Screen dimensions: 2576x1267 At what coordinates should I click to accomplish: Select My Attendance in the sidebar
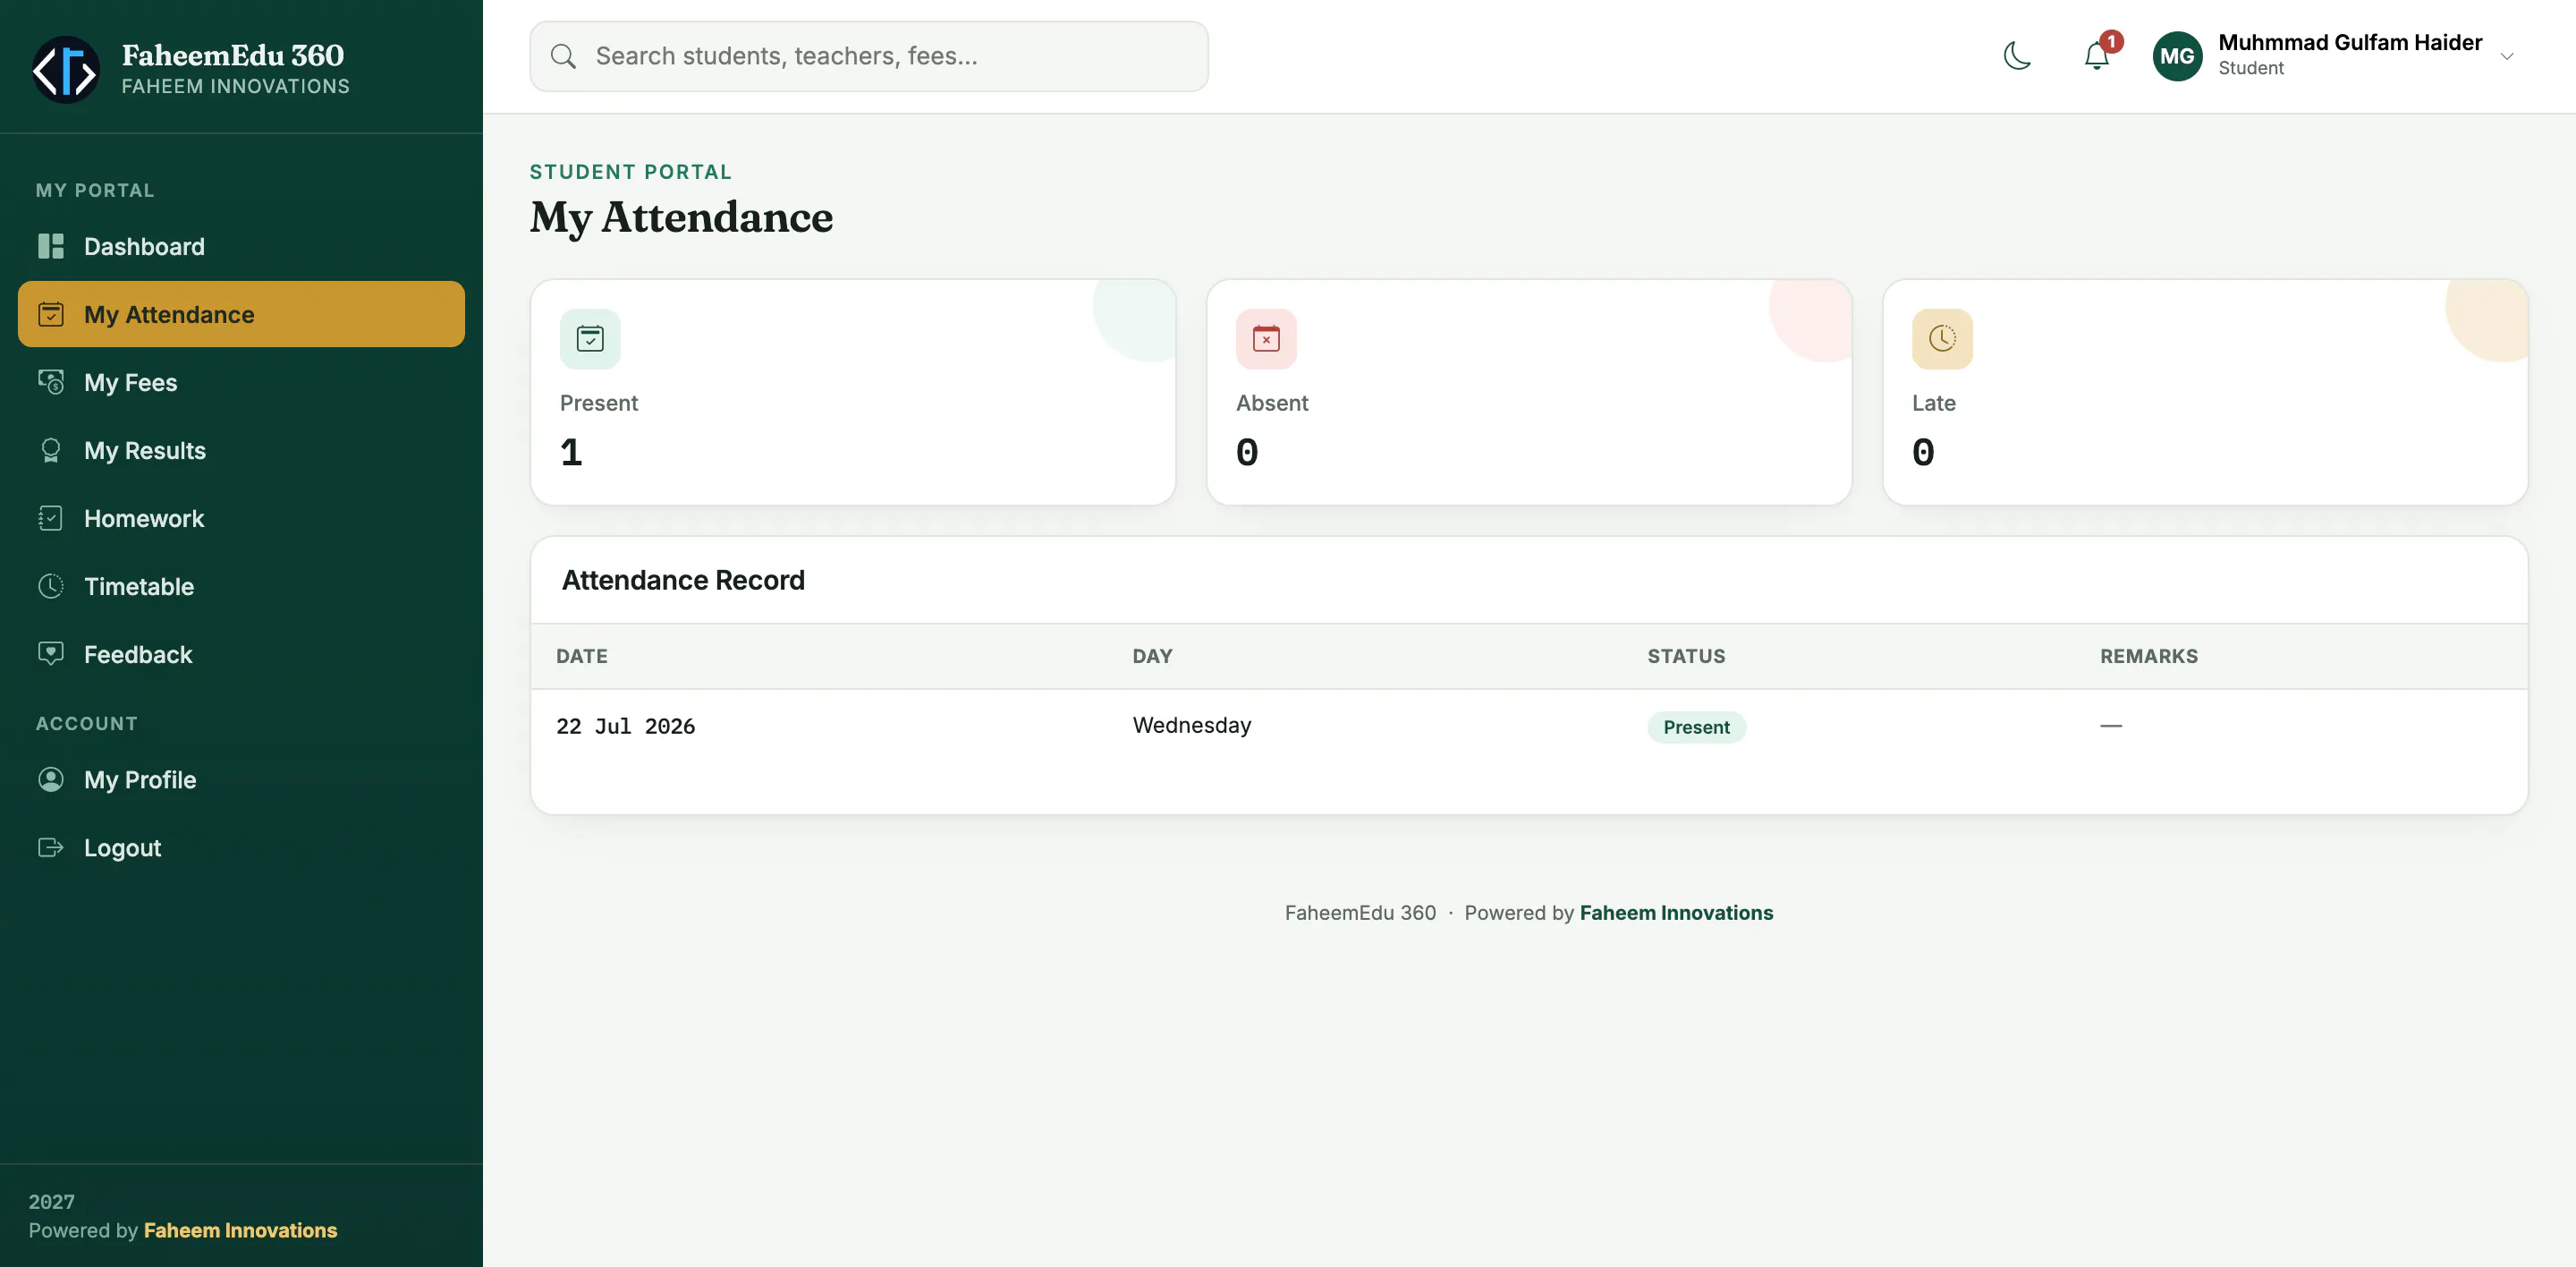click(241, 314)
